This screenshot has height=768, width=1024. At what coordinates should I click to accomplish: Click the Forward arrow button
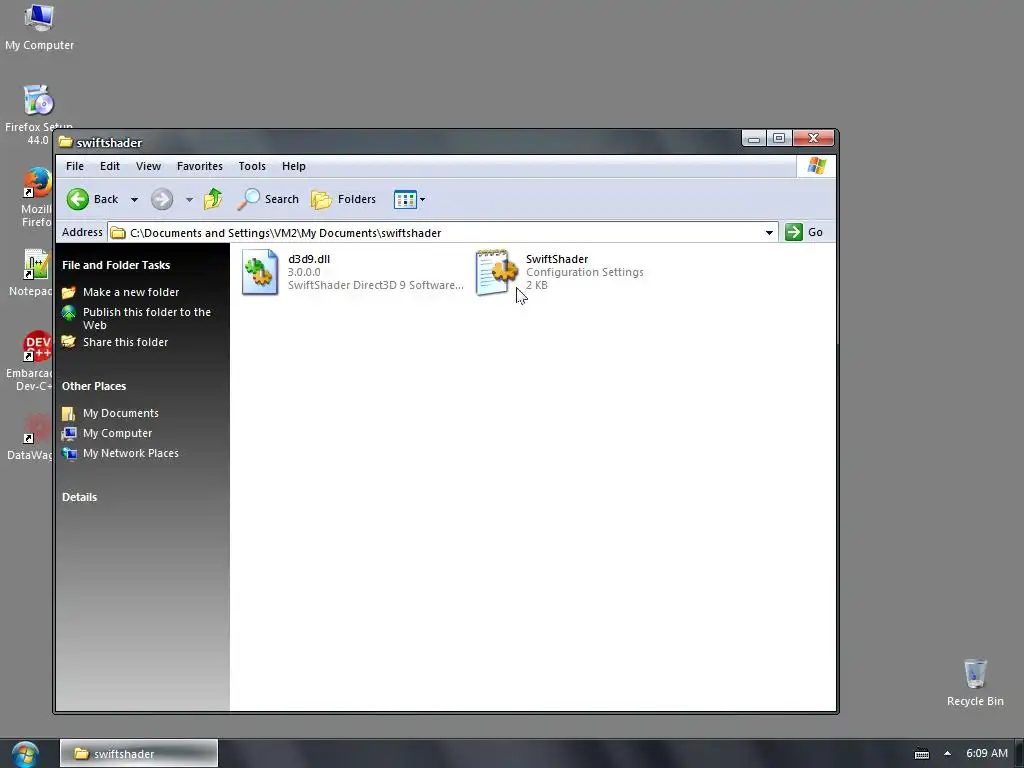(162, 199)
